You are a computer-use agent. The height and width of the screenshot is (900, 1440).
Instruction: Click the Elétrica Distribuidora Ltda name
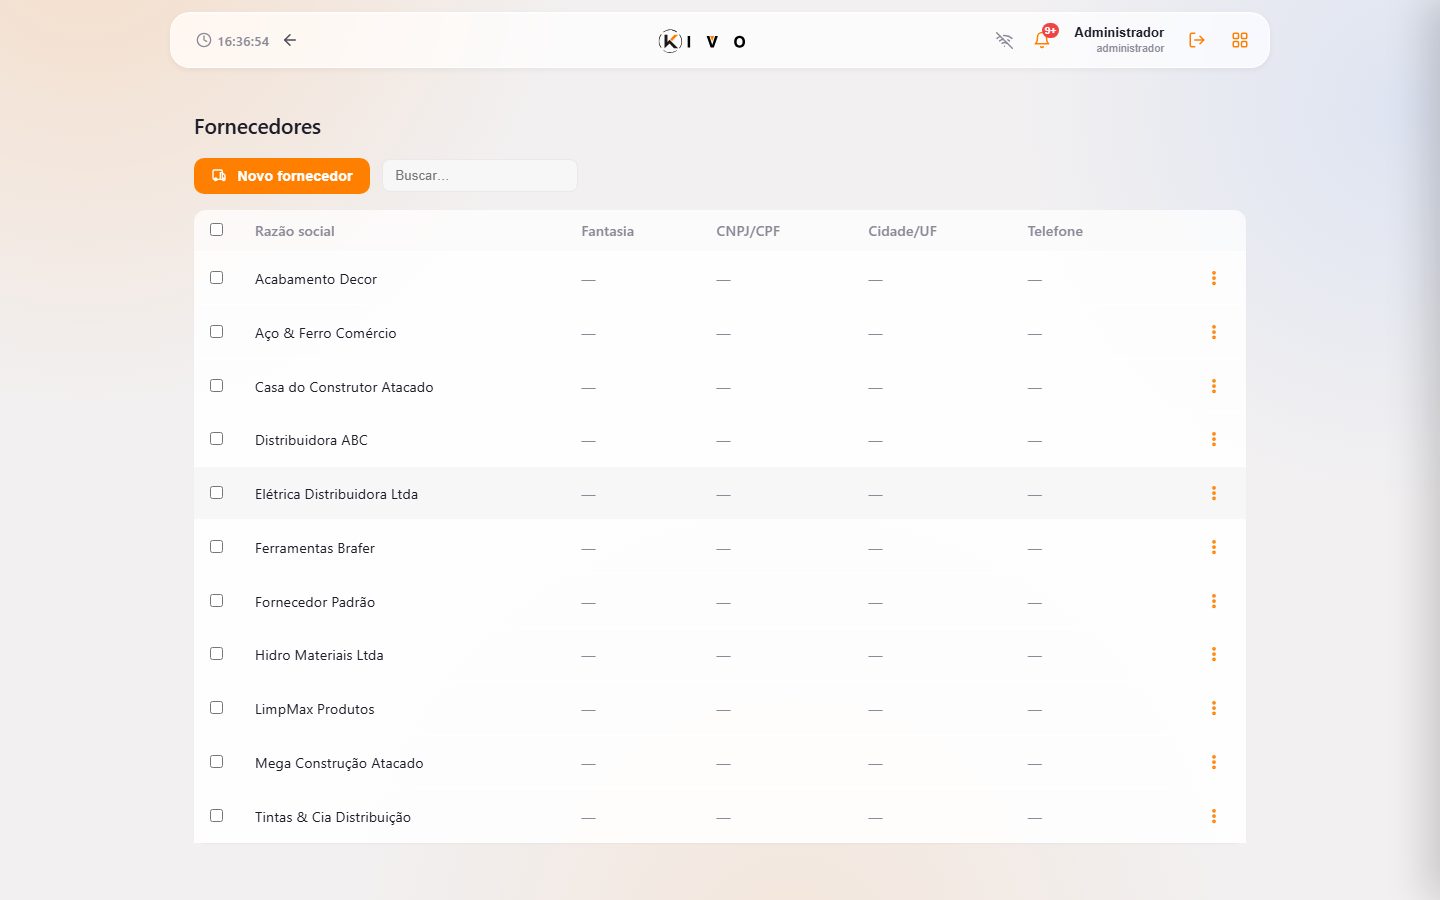pyautogui.click(x=336, y=494)
